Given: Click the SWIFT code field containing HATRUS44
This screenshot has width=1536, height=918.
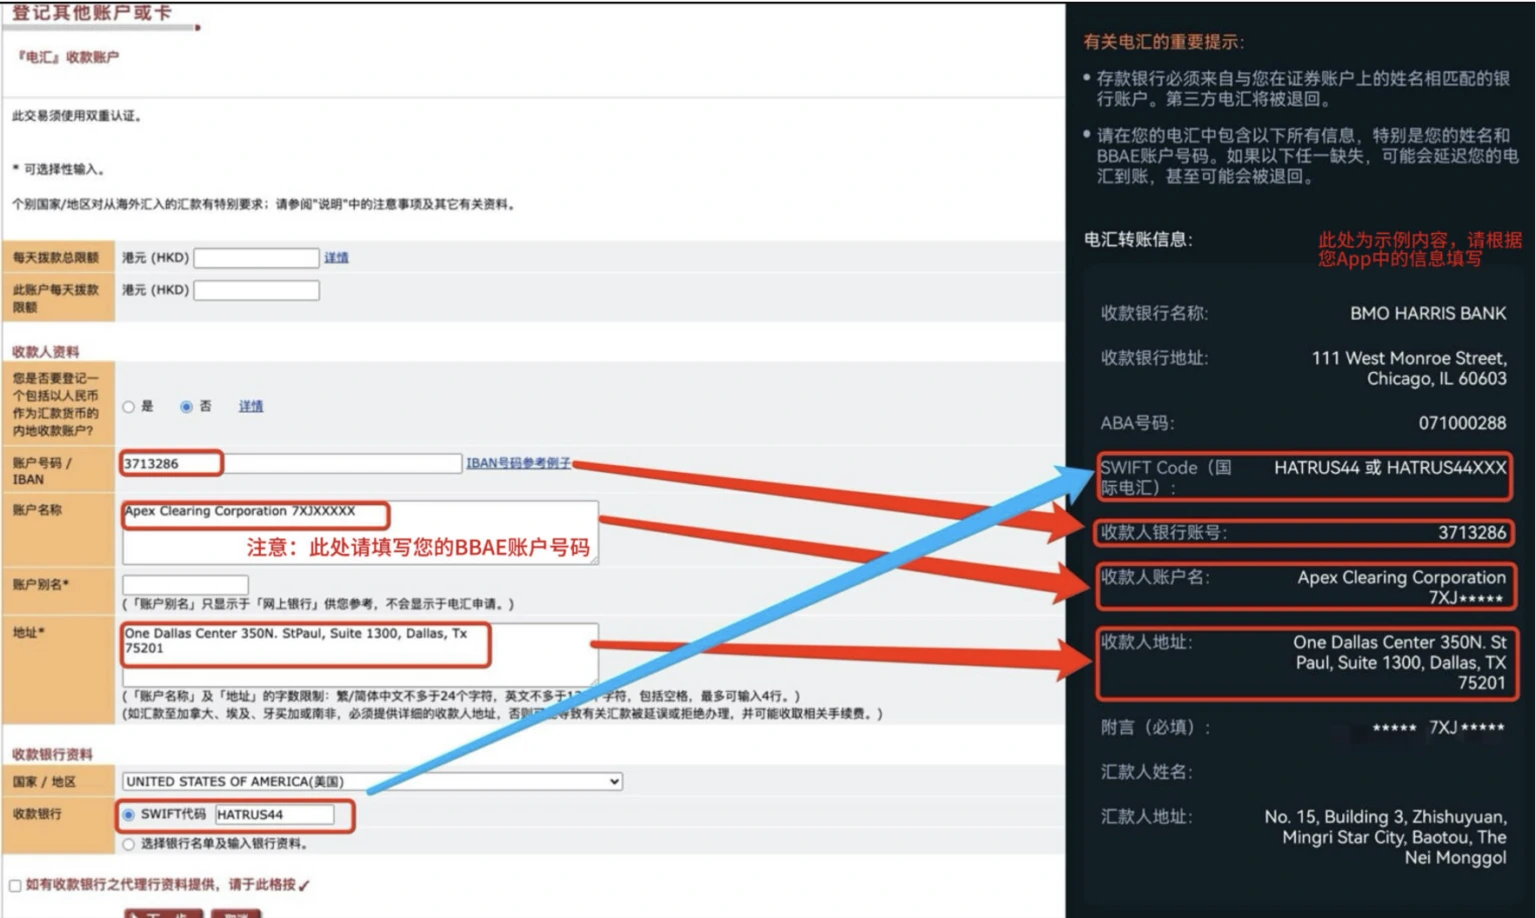Looking at the screenshot, I should (x=274, y=815).
